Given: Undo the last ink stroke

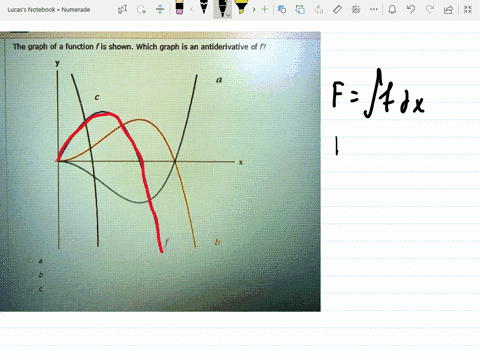Looking at the screenshot, I should [x=411, y=9].
